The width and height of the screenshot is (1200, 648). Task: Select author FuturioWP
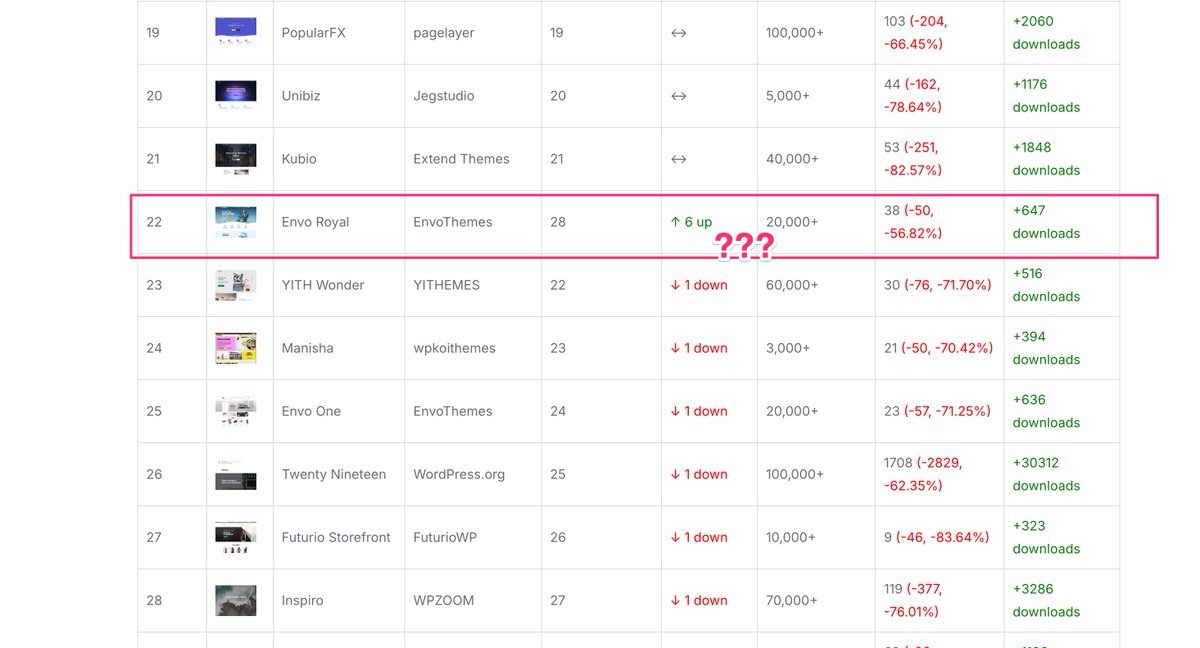[445, 537]
